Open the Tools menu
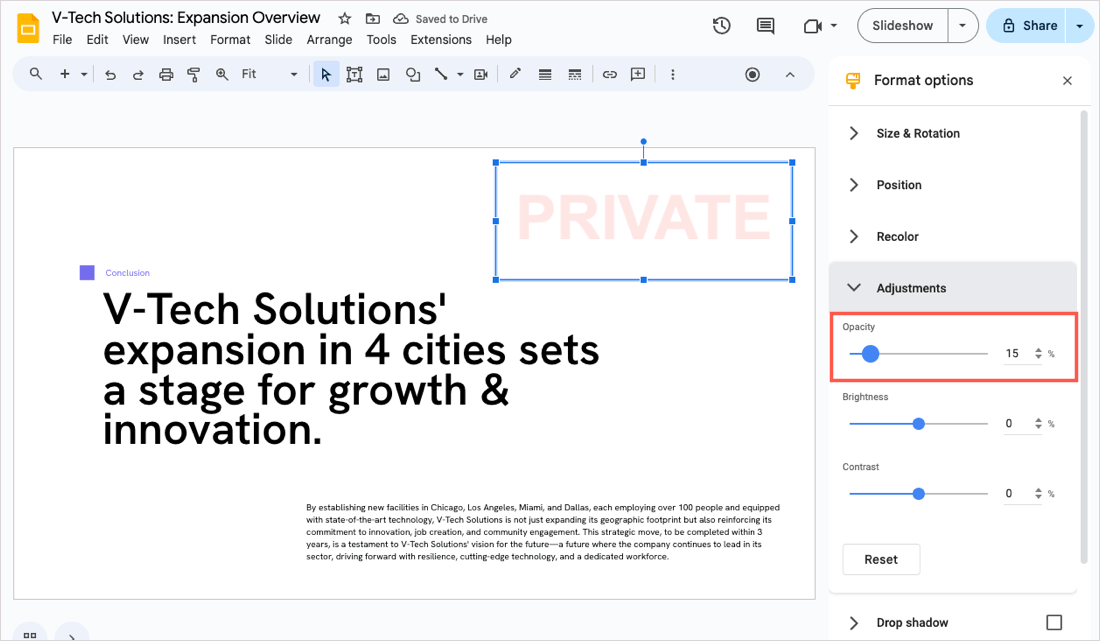The width and height of the screenshot is (1100, 641). click(382, 40)
